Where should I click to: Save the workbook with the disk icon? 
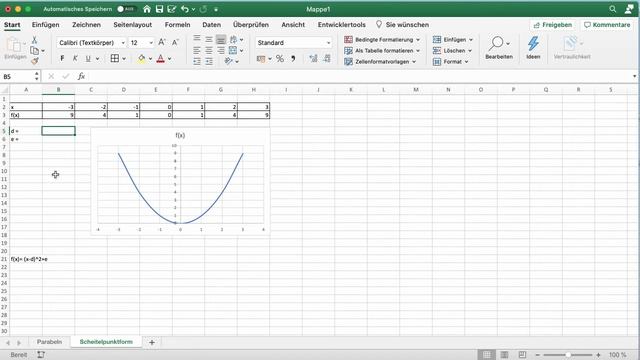tap(160, 9)
